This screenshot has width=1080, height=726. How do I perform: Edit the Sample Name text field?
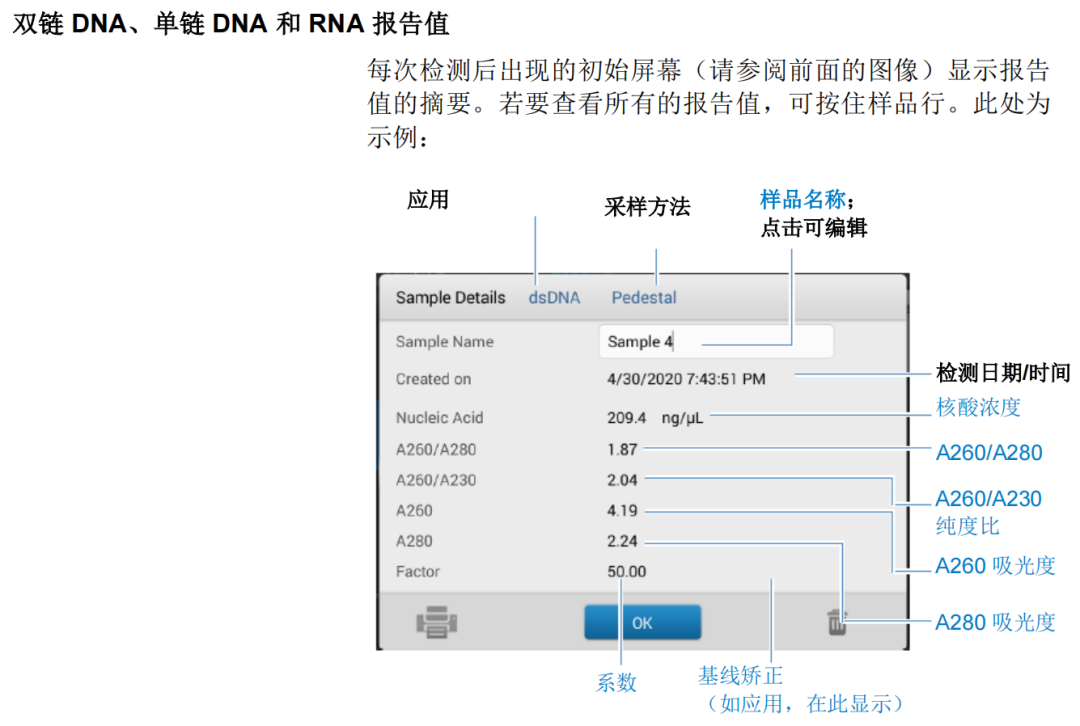[715, 341]
